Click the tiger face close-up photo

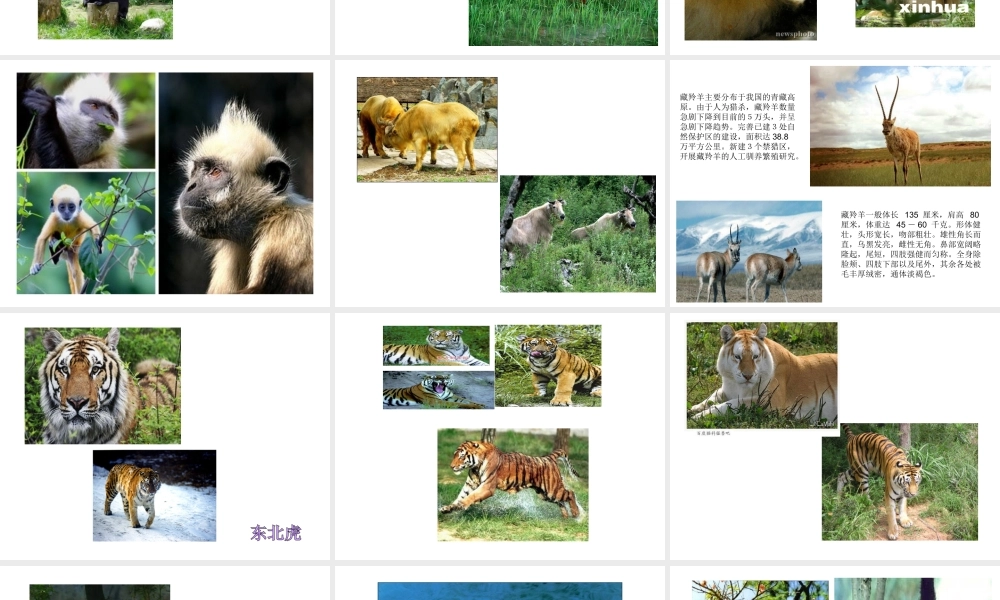(103, 386)
